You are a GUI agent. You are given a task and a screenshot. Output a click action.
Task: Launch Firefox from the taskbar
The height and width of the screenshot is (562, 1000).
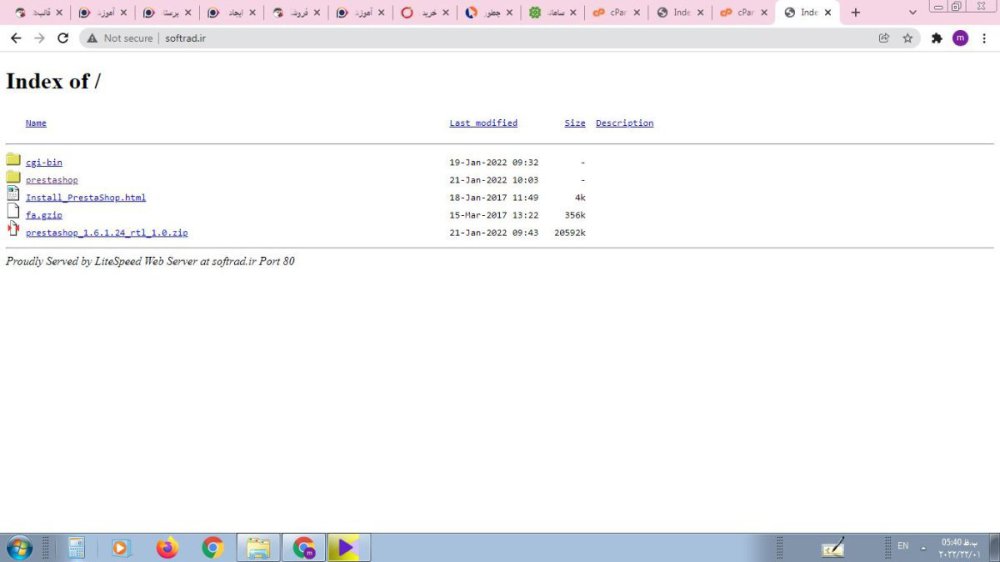[x=167, y=548]
